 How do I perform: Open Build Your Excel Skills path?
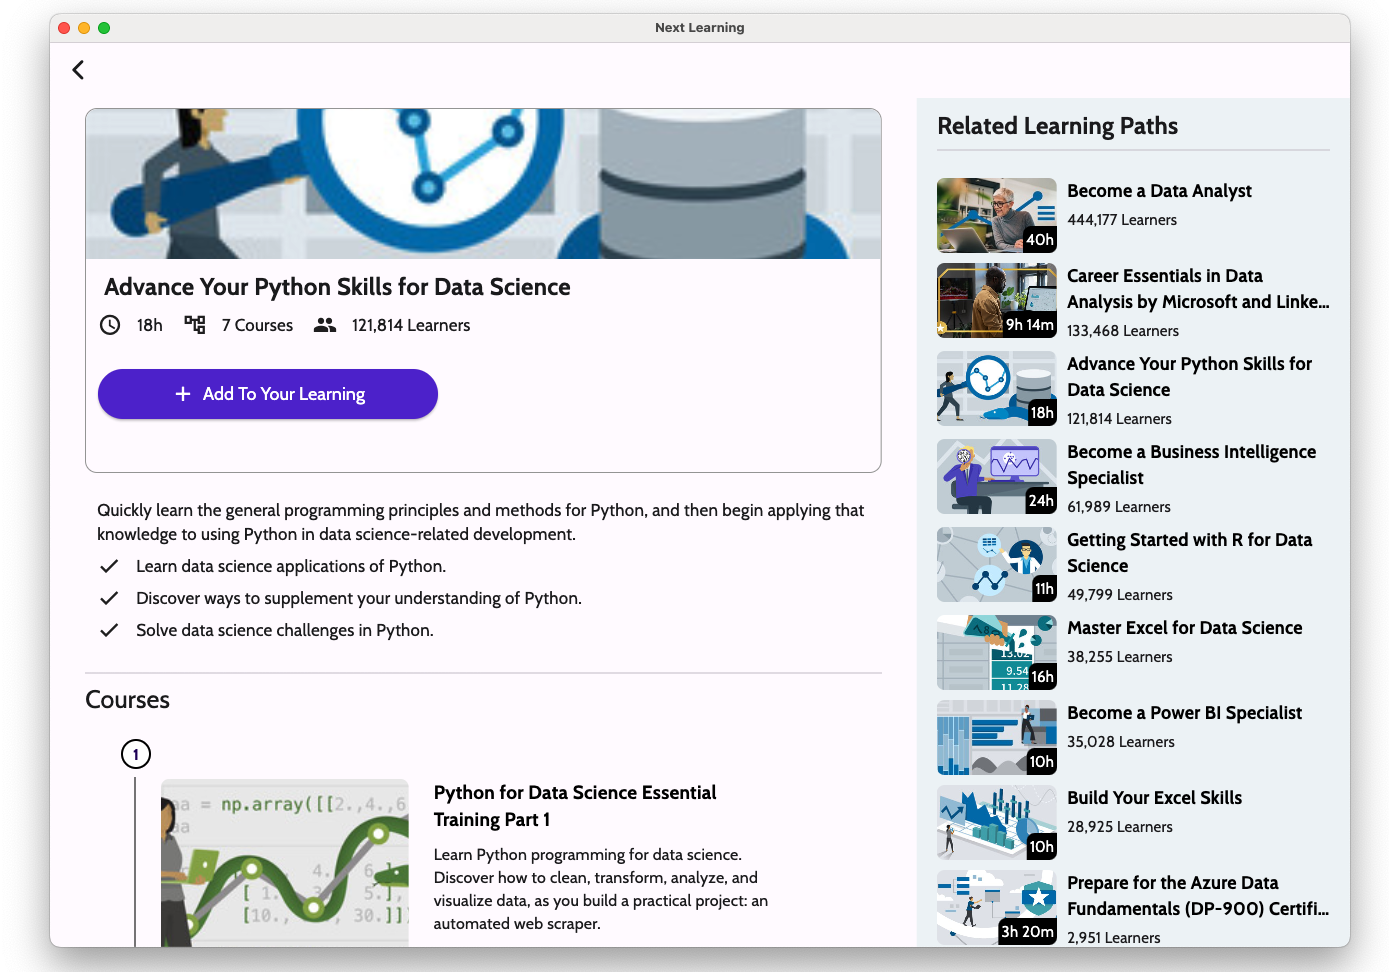(x=1154, y=798)
